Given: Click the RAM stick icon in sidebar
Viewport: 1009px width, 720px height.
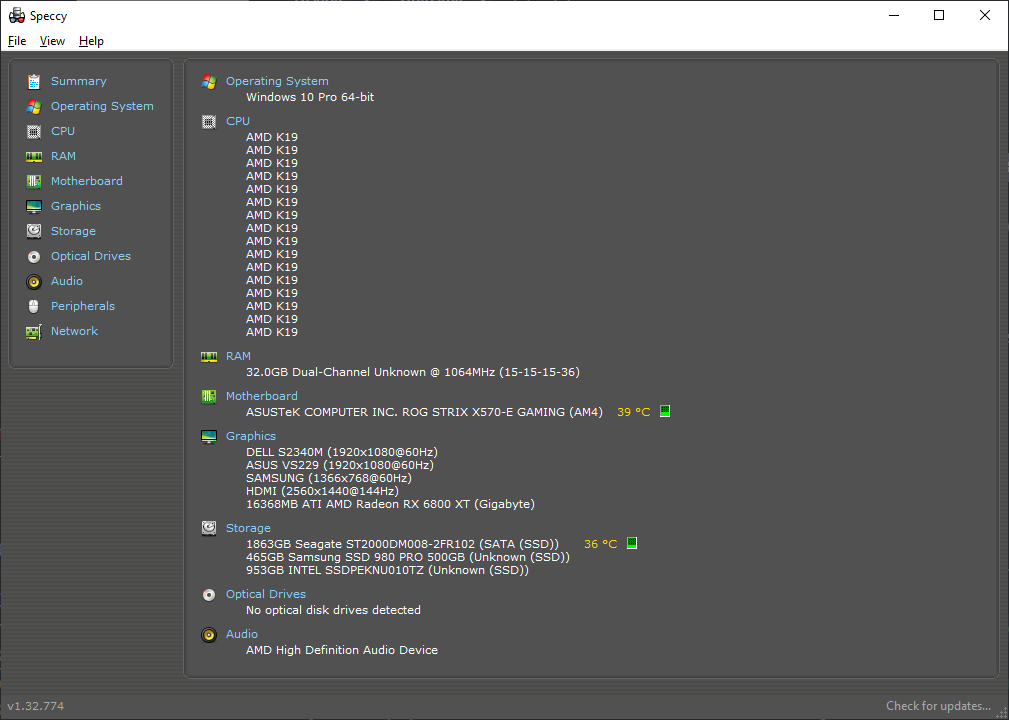Looking at the screenshot, I should click(34, 156).
